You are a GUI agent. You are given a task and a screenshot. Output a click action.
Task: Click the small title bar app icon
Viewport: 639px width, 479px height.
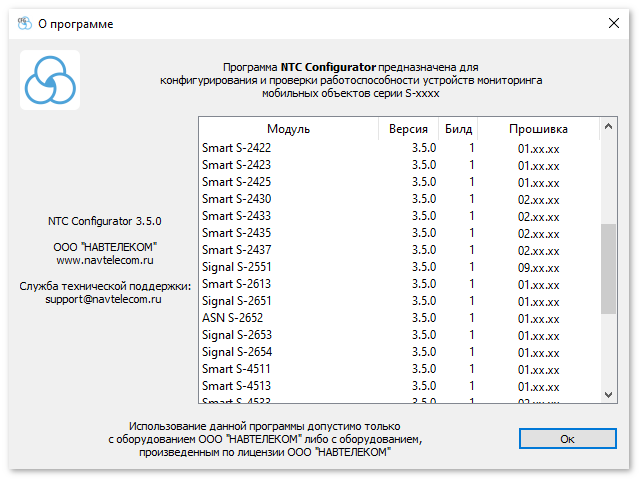[x=24, y=23]
